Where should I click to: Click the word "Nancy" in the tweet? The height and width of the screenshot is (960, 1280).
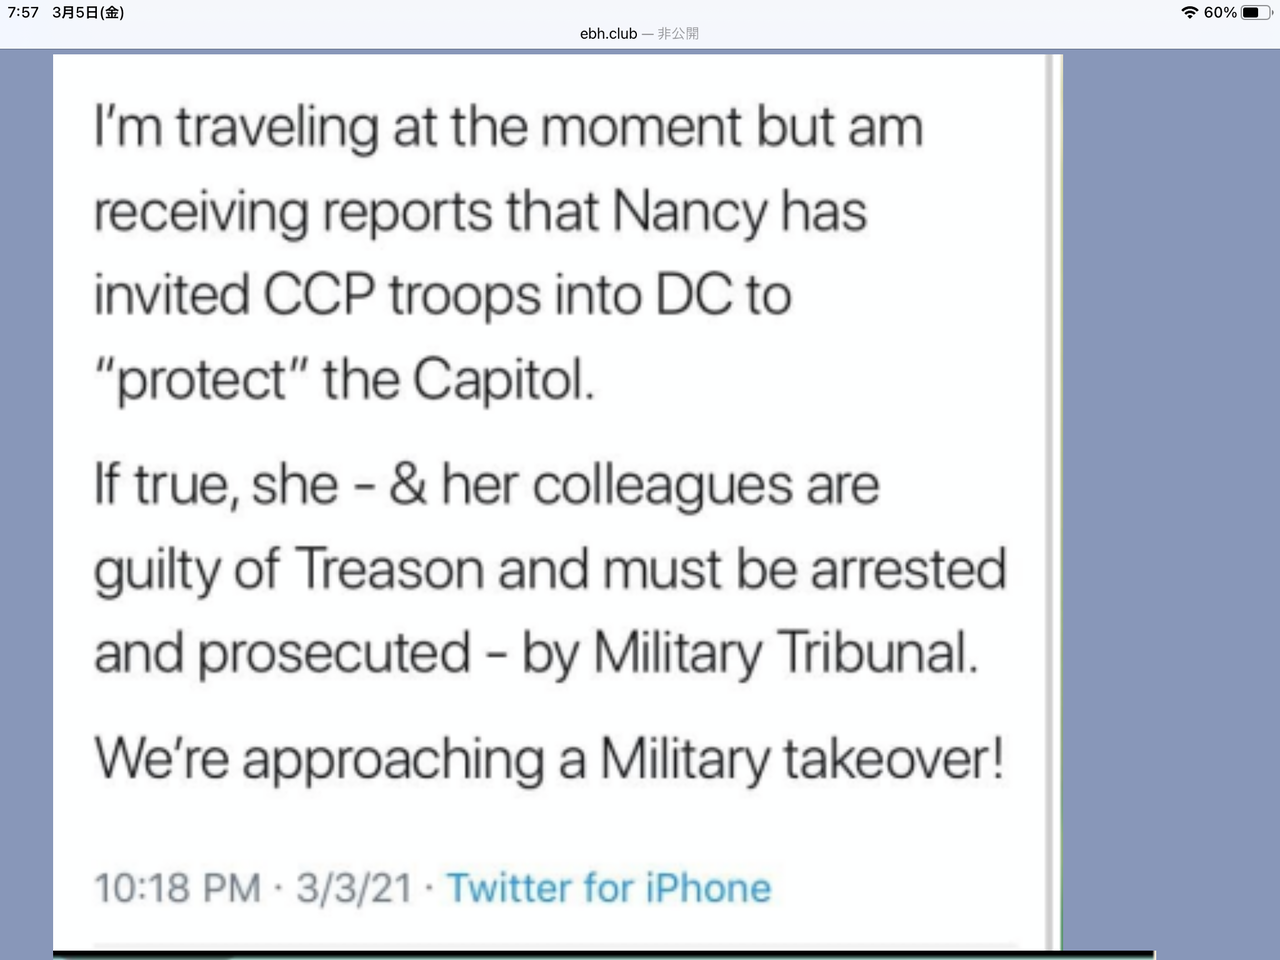click(x=690, y=212)
